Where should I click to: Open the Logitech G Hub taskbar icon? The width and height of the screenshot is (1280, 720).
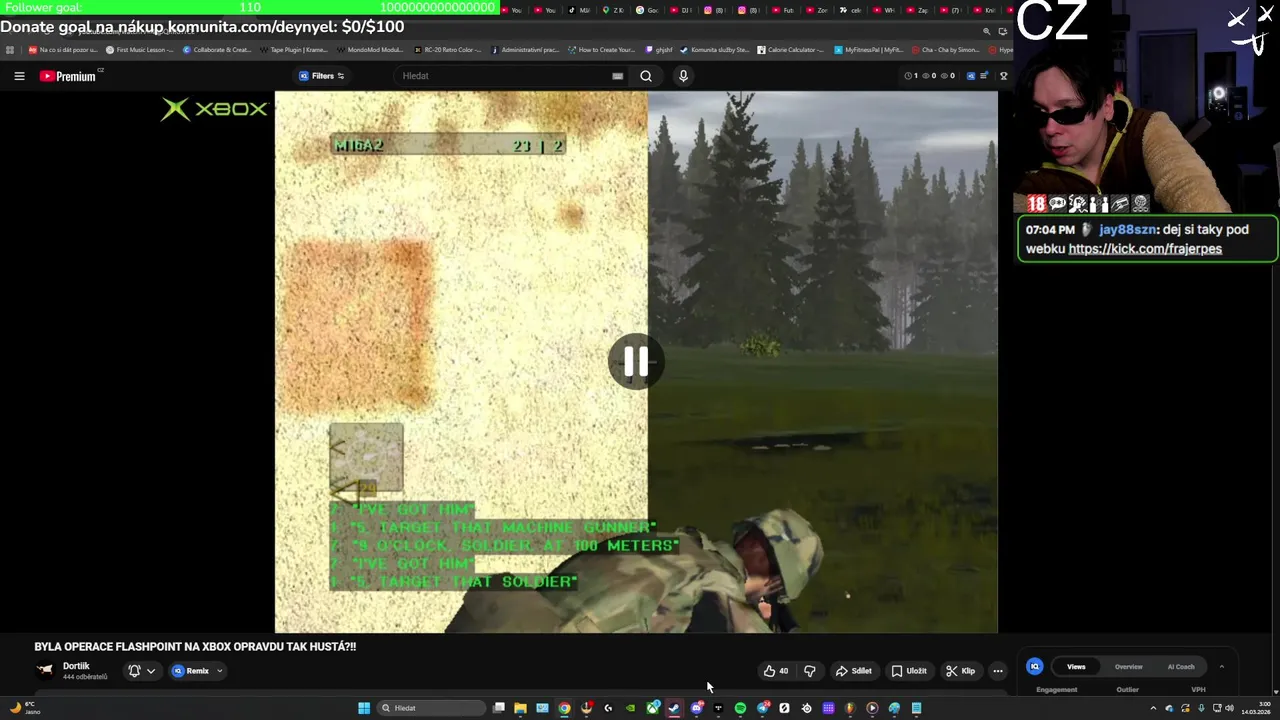(x=608, y=708)
